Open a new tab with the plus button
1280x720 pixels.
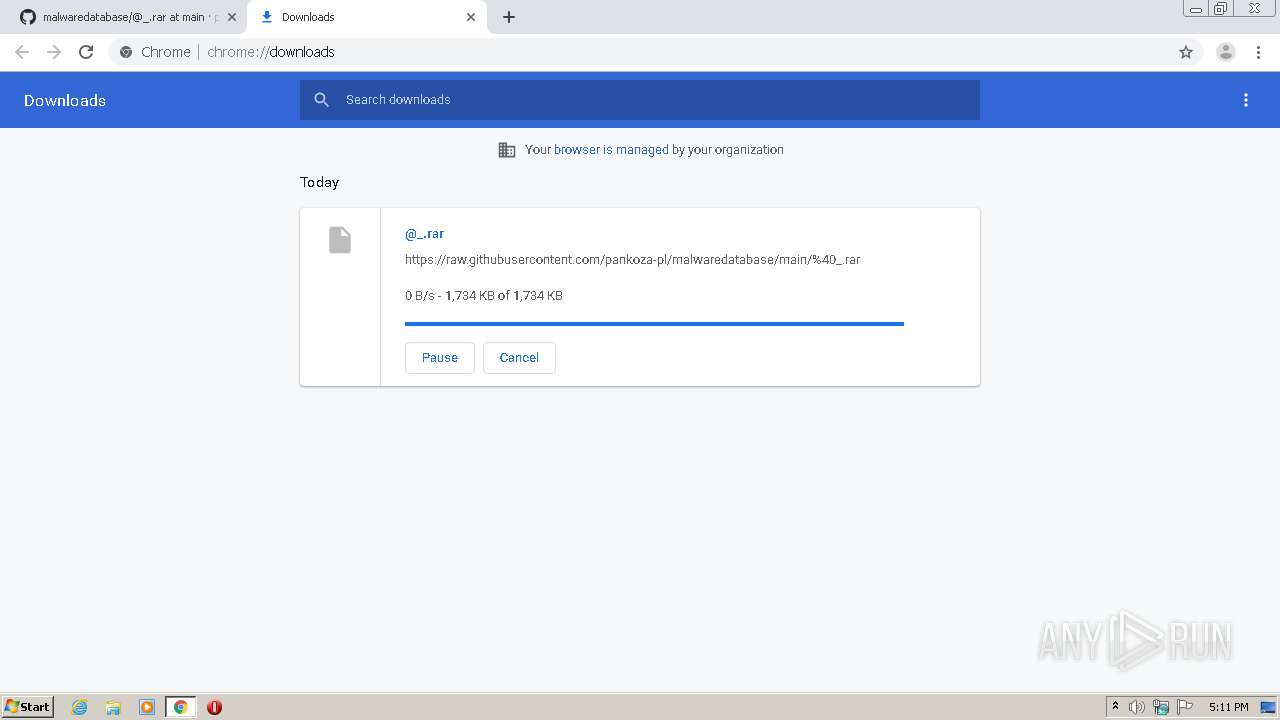[x=509, y=17]
